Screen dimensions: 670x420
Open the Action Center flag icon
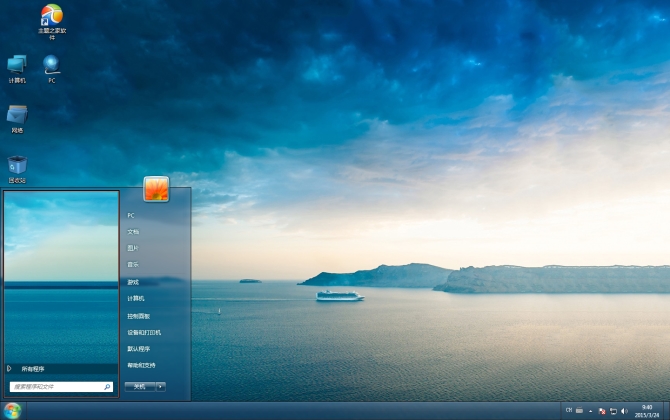[x=602, y=411]
